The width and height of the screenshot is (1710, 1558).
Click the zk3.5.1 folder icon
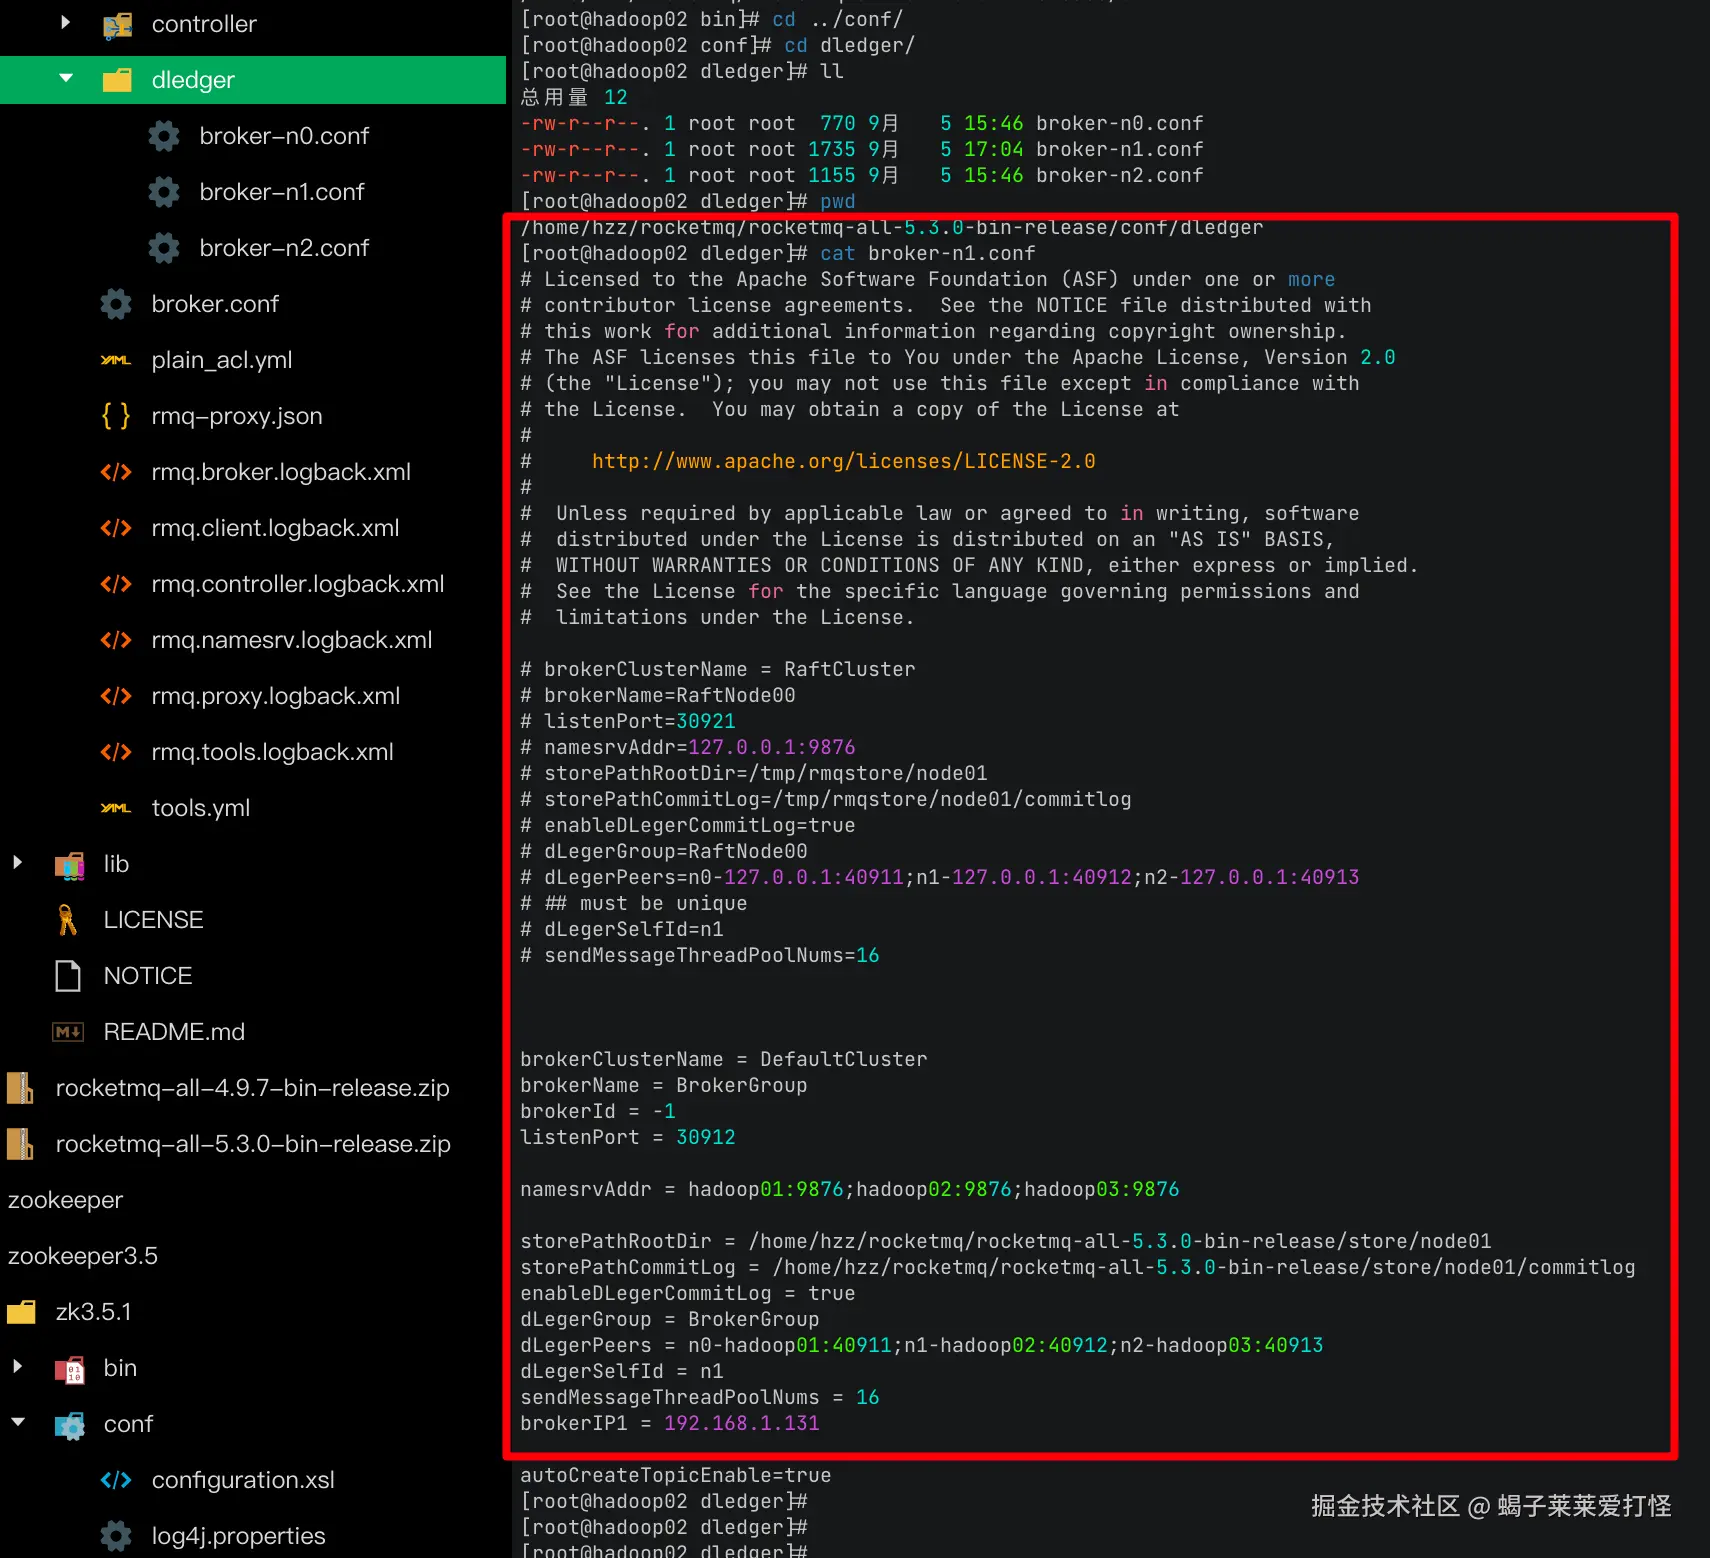click(x=21, y=1312)
